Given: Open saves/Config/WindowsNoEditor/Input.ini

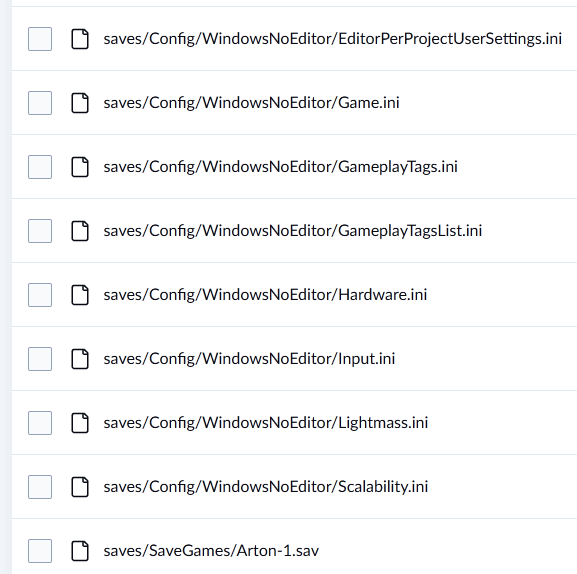Looking at the screenshot, I should (x=249, y=359).
